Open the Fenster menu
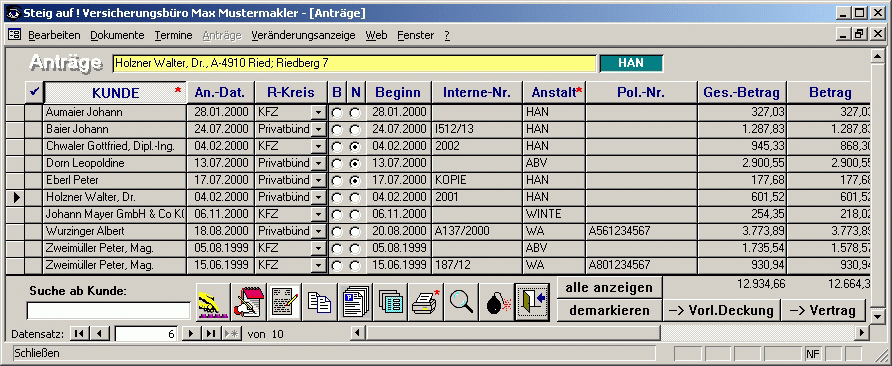892x366 pixels. tap(415, 35)
